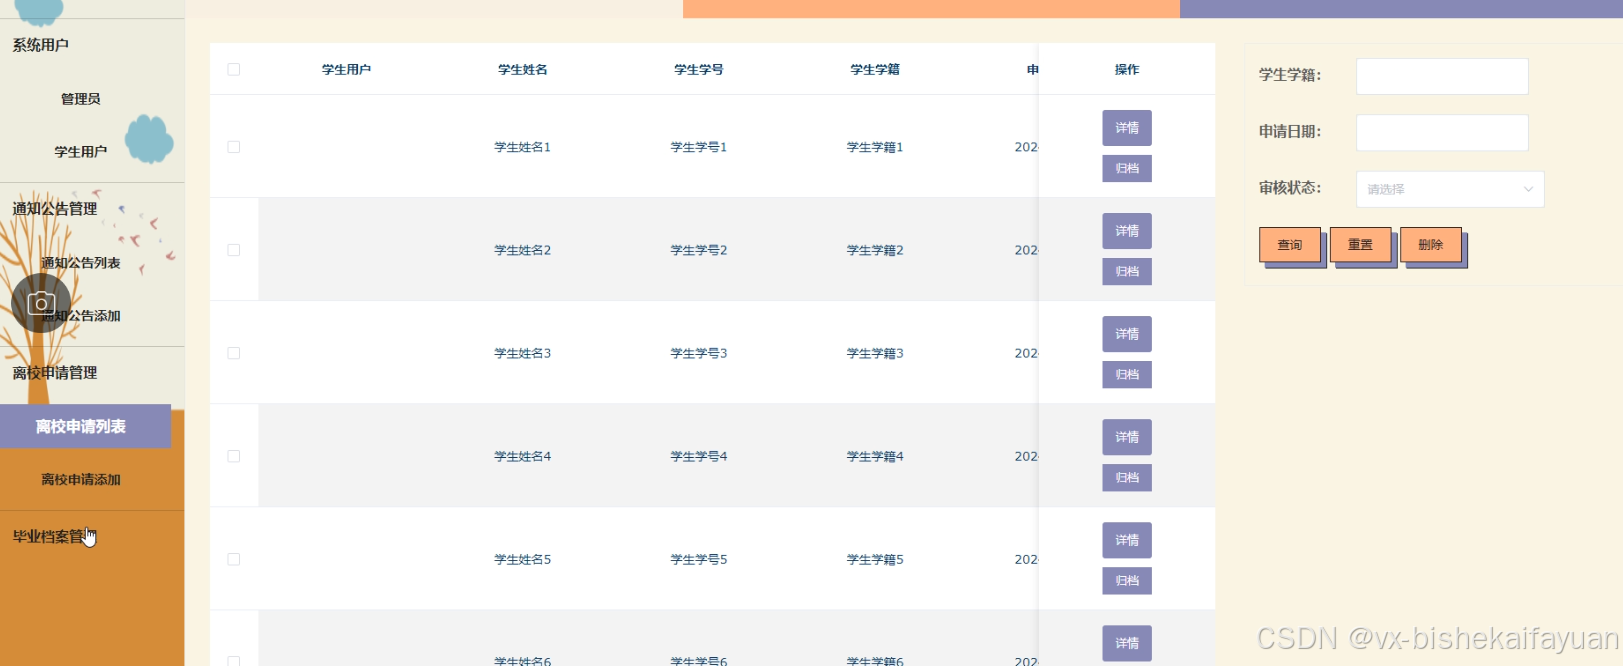Screen dimensions: 1623x666
Task: Click the 重置 reset button
Action: click(x=1360, y=245)
